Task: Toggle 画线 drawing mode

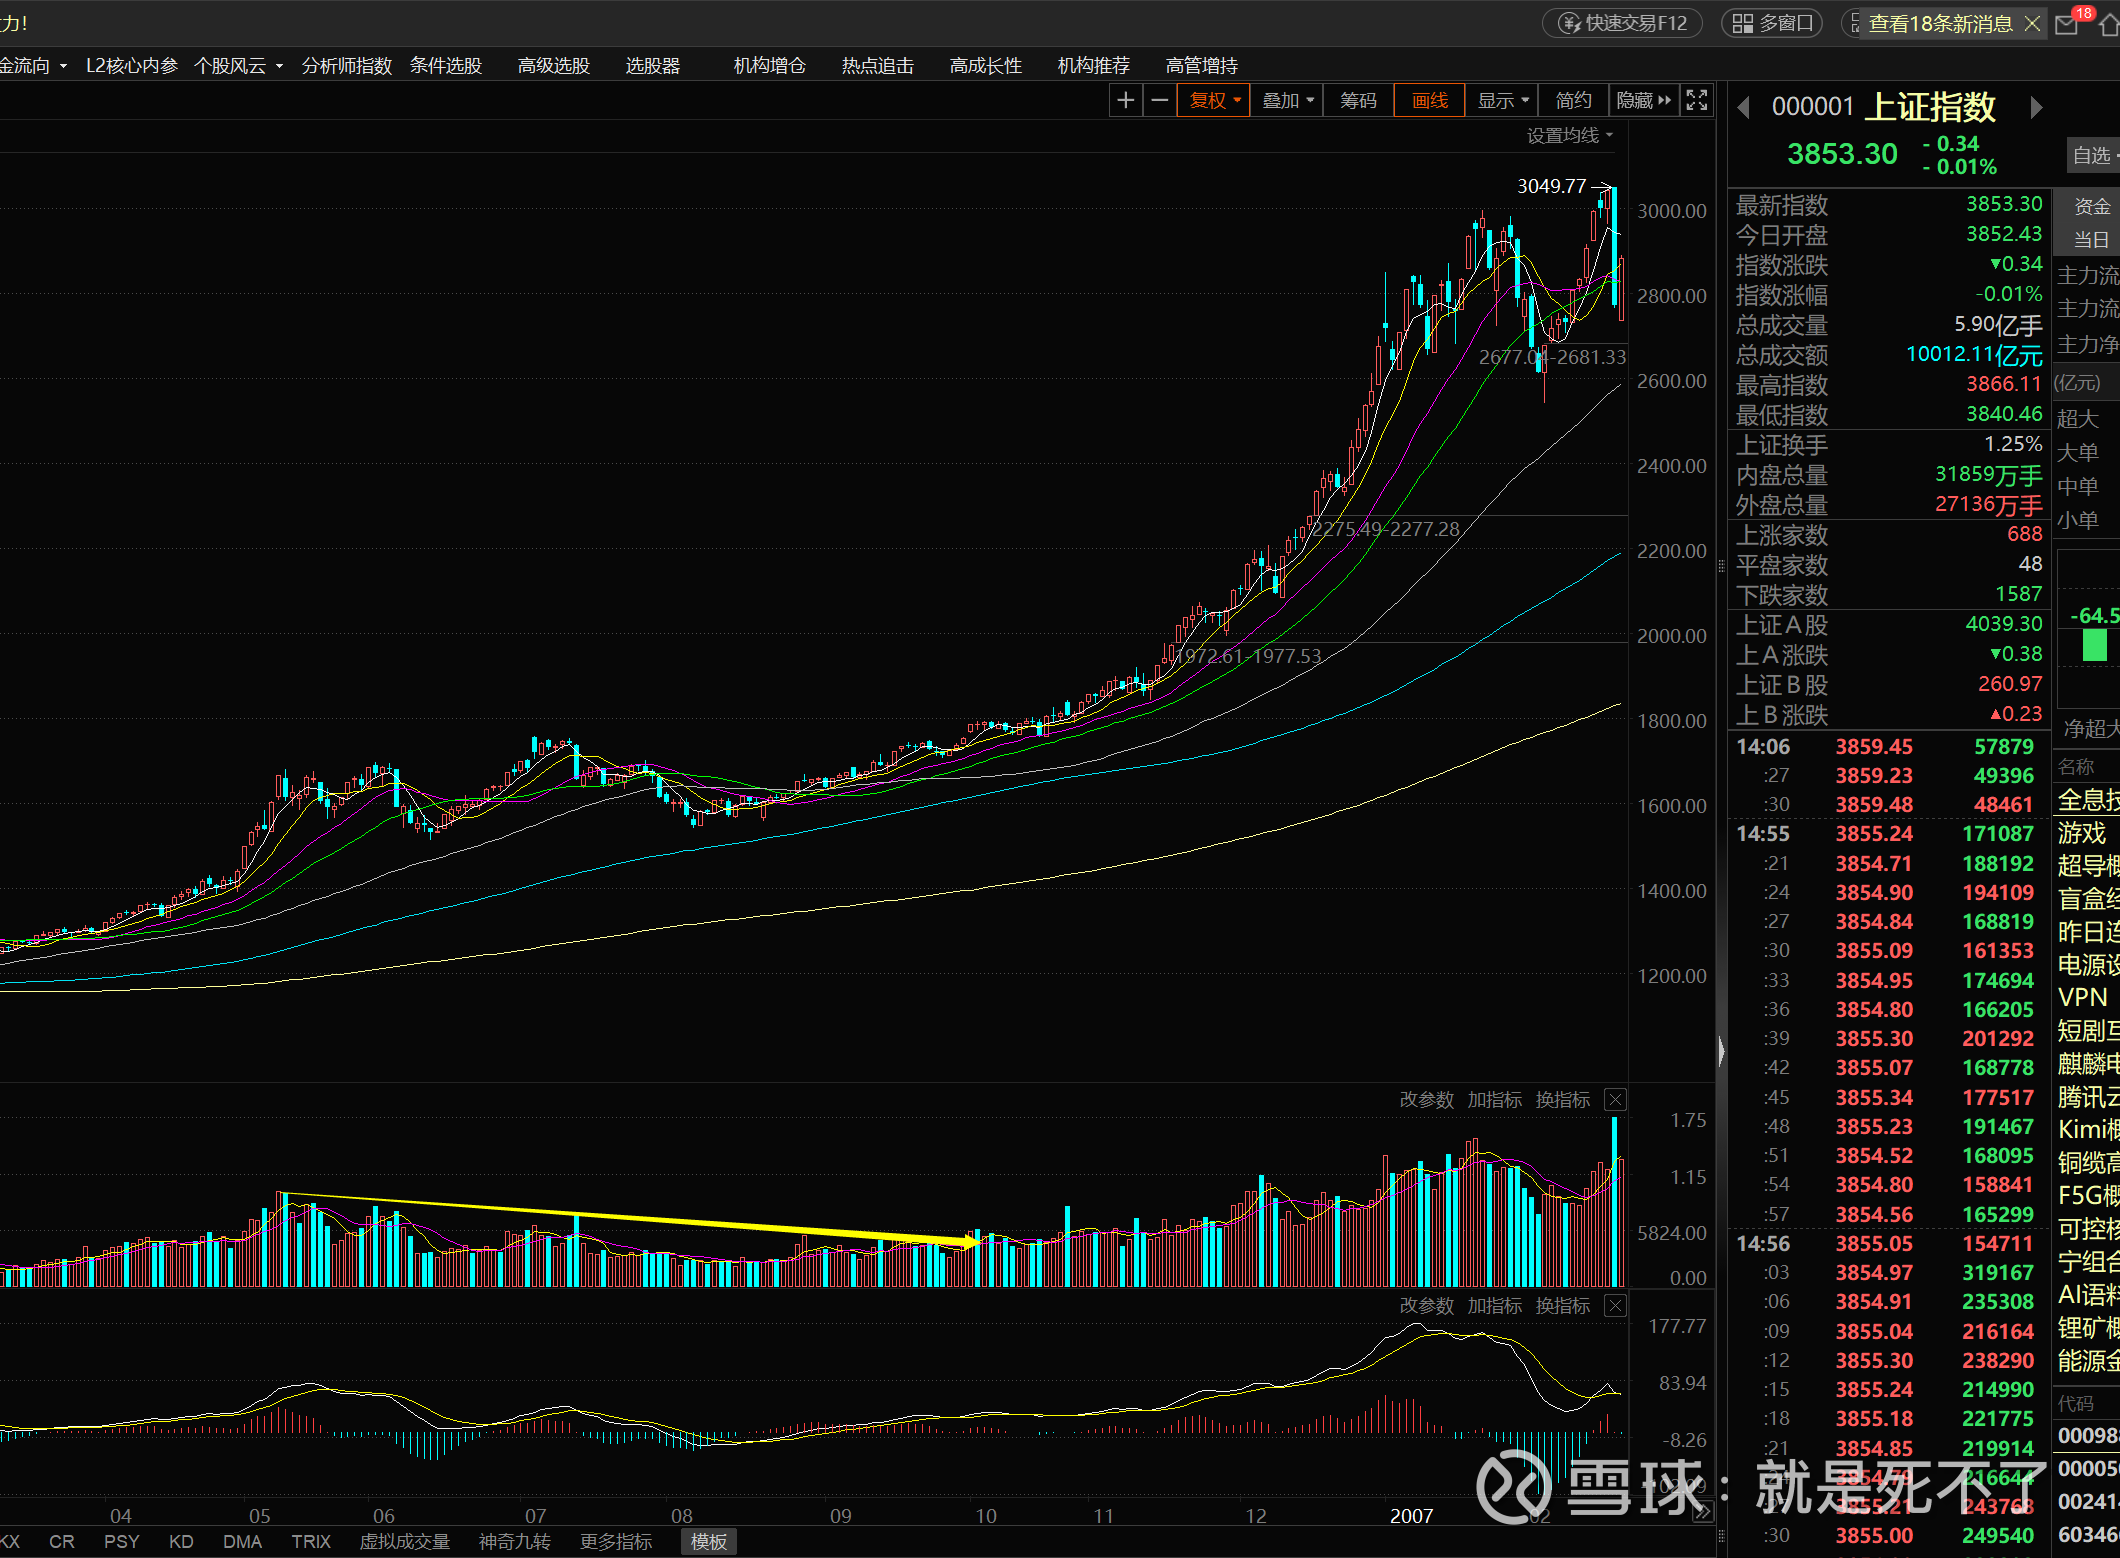Action: (1429, 100)
